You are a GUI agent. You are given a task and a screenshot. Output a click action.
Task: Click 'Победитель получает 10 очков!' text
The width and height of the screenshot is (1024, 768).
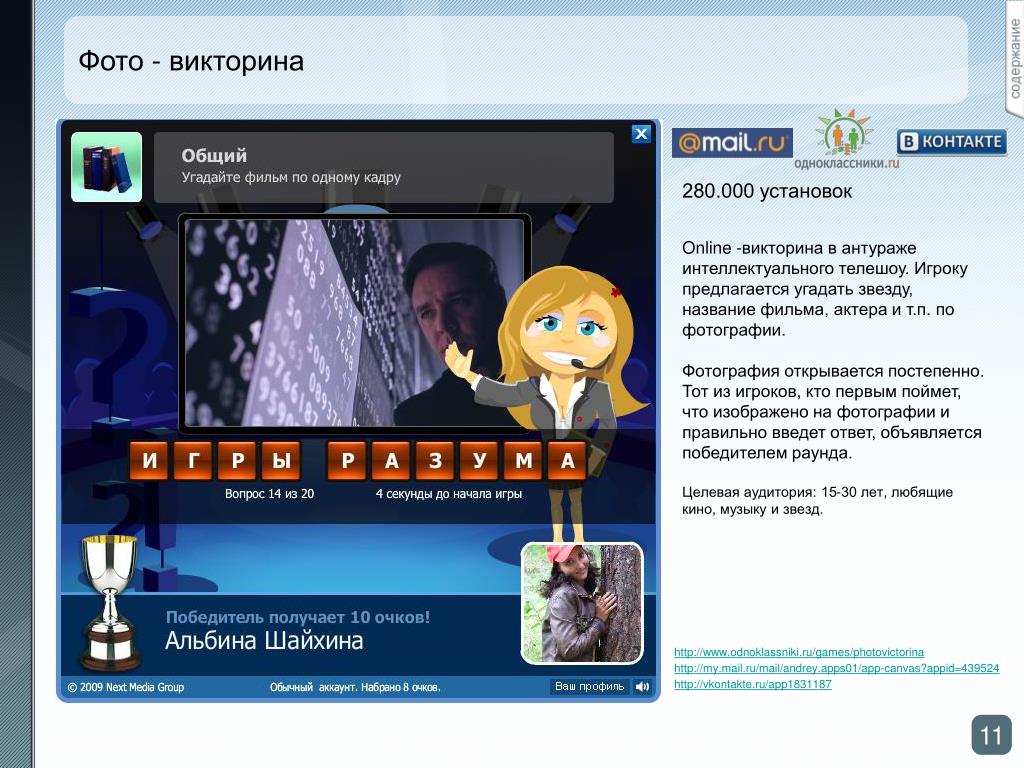coord(298,617)
